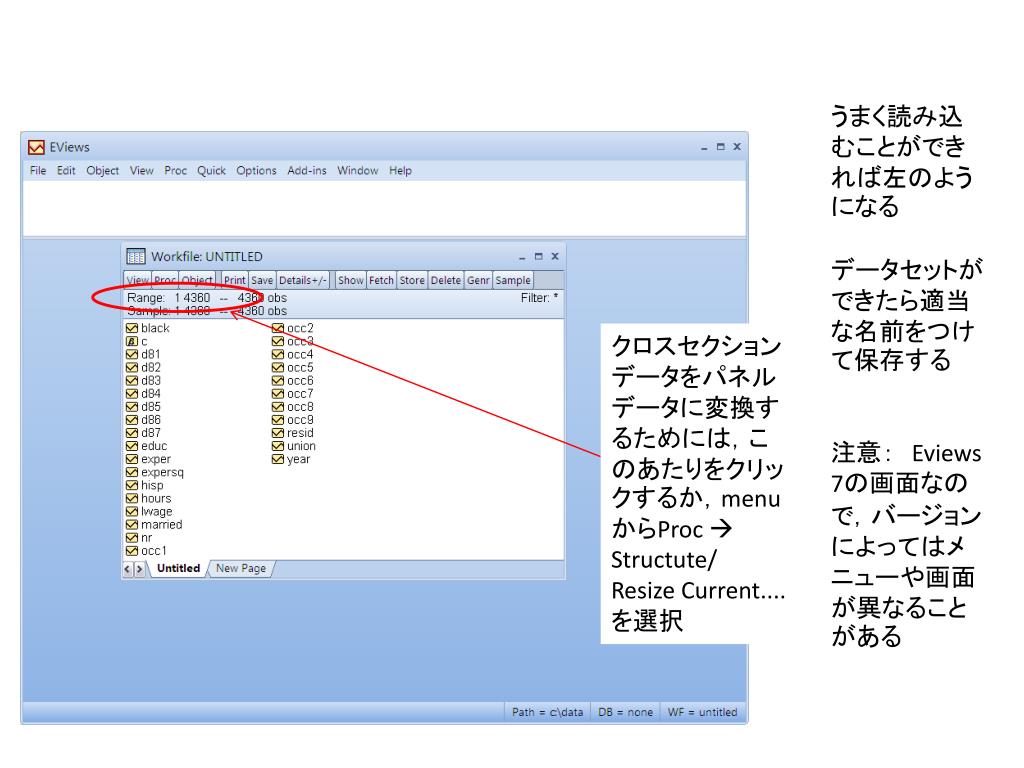Click the WF = untitled status entry

pyautogui.click(x=703, y=712)
